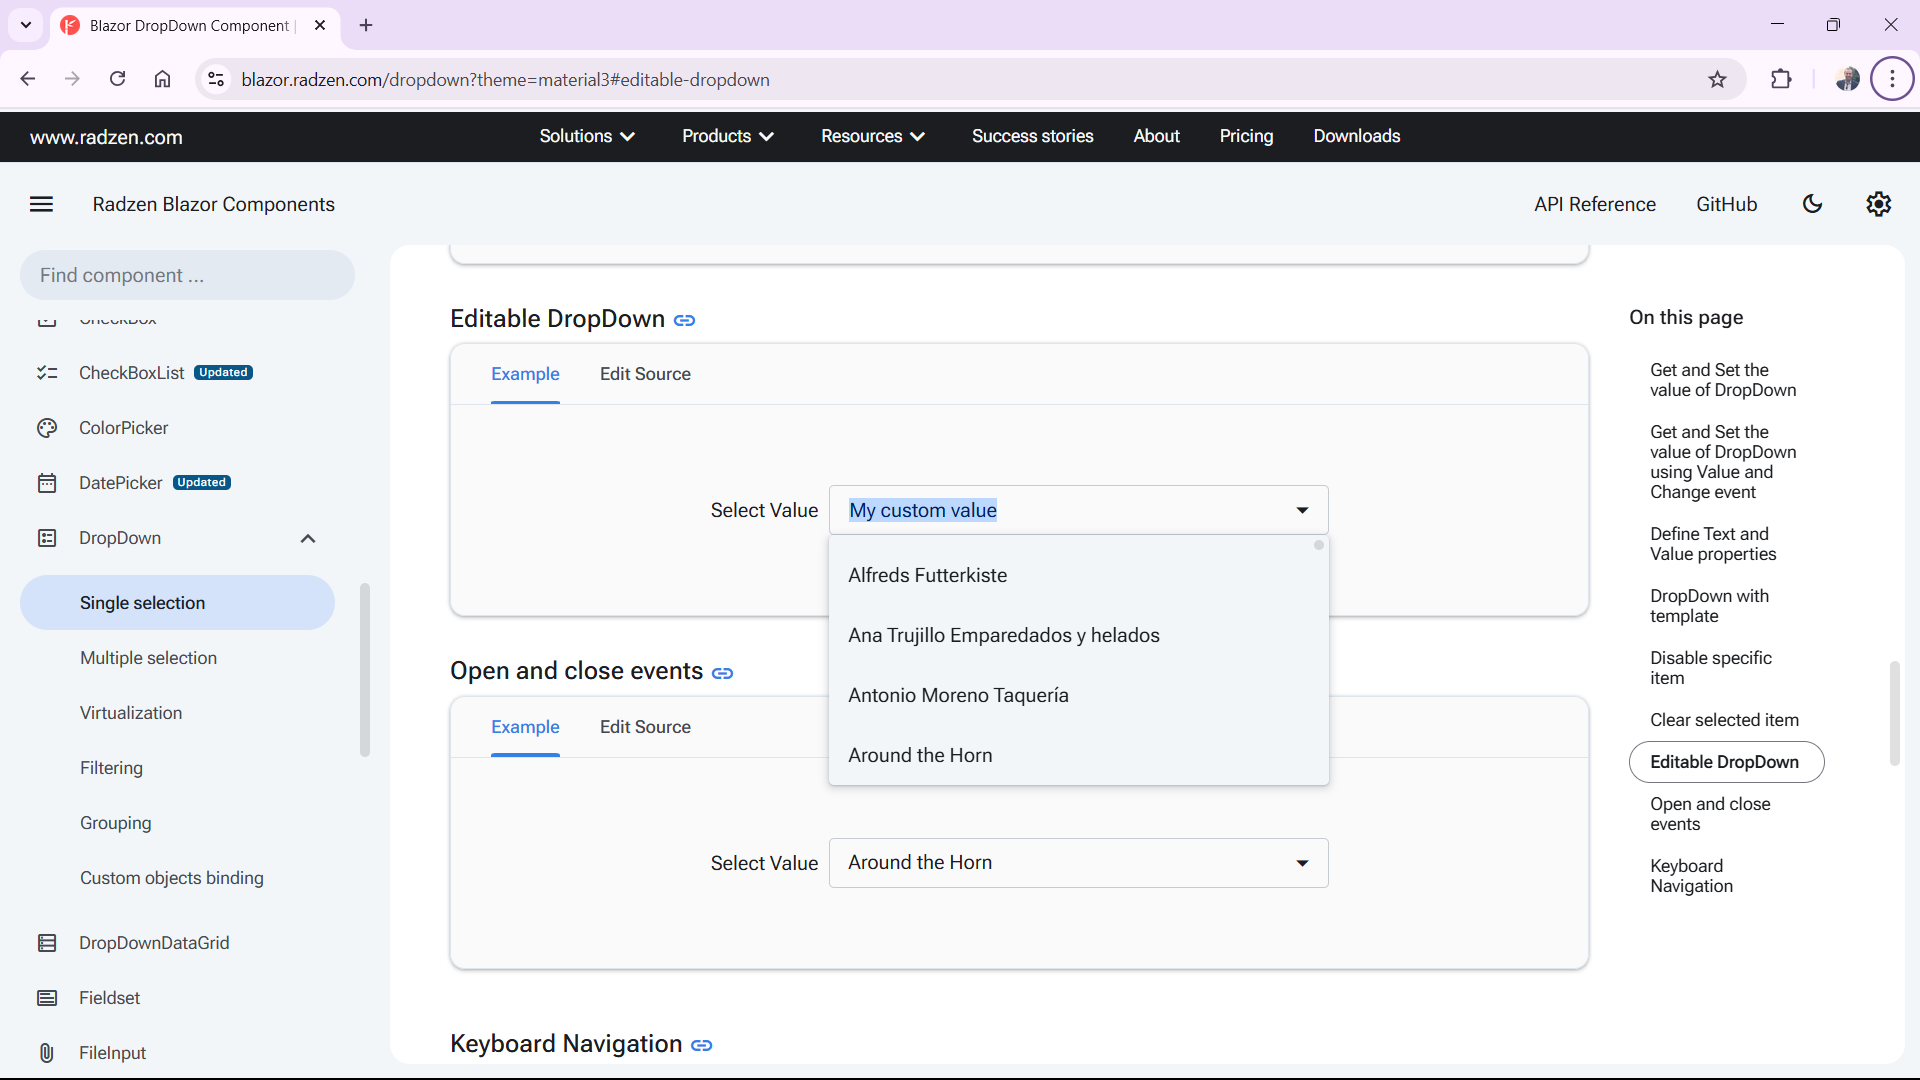The height and width of the screenshot is (1080, 1920).
Task: Switch to Edit Source tab under Editable DropDown
Action: coord(645,374)
